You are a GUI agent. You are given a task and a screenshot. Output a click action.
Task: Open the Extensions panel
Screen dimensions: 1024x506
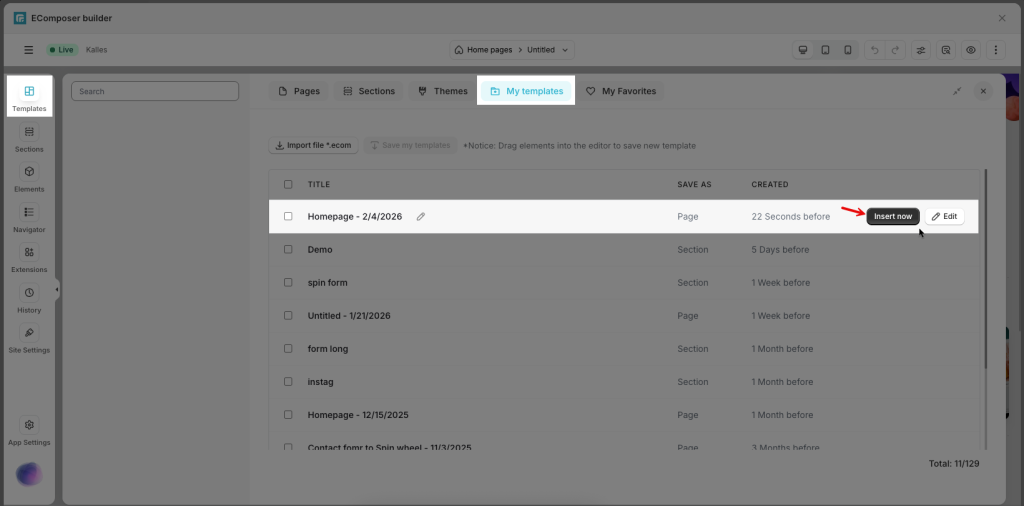[29, 258]
